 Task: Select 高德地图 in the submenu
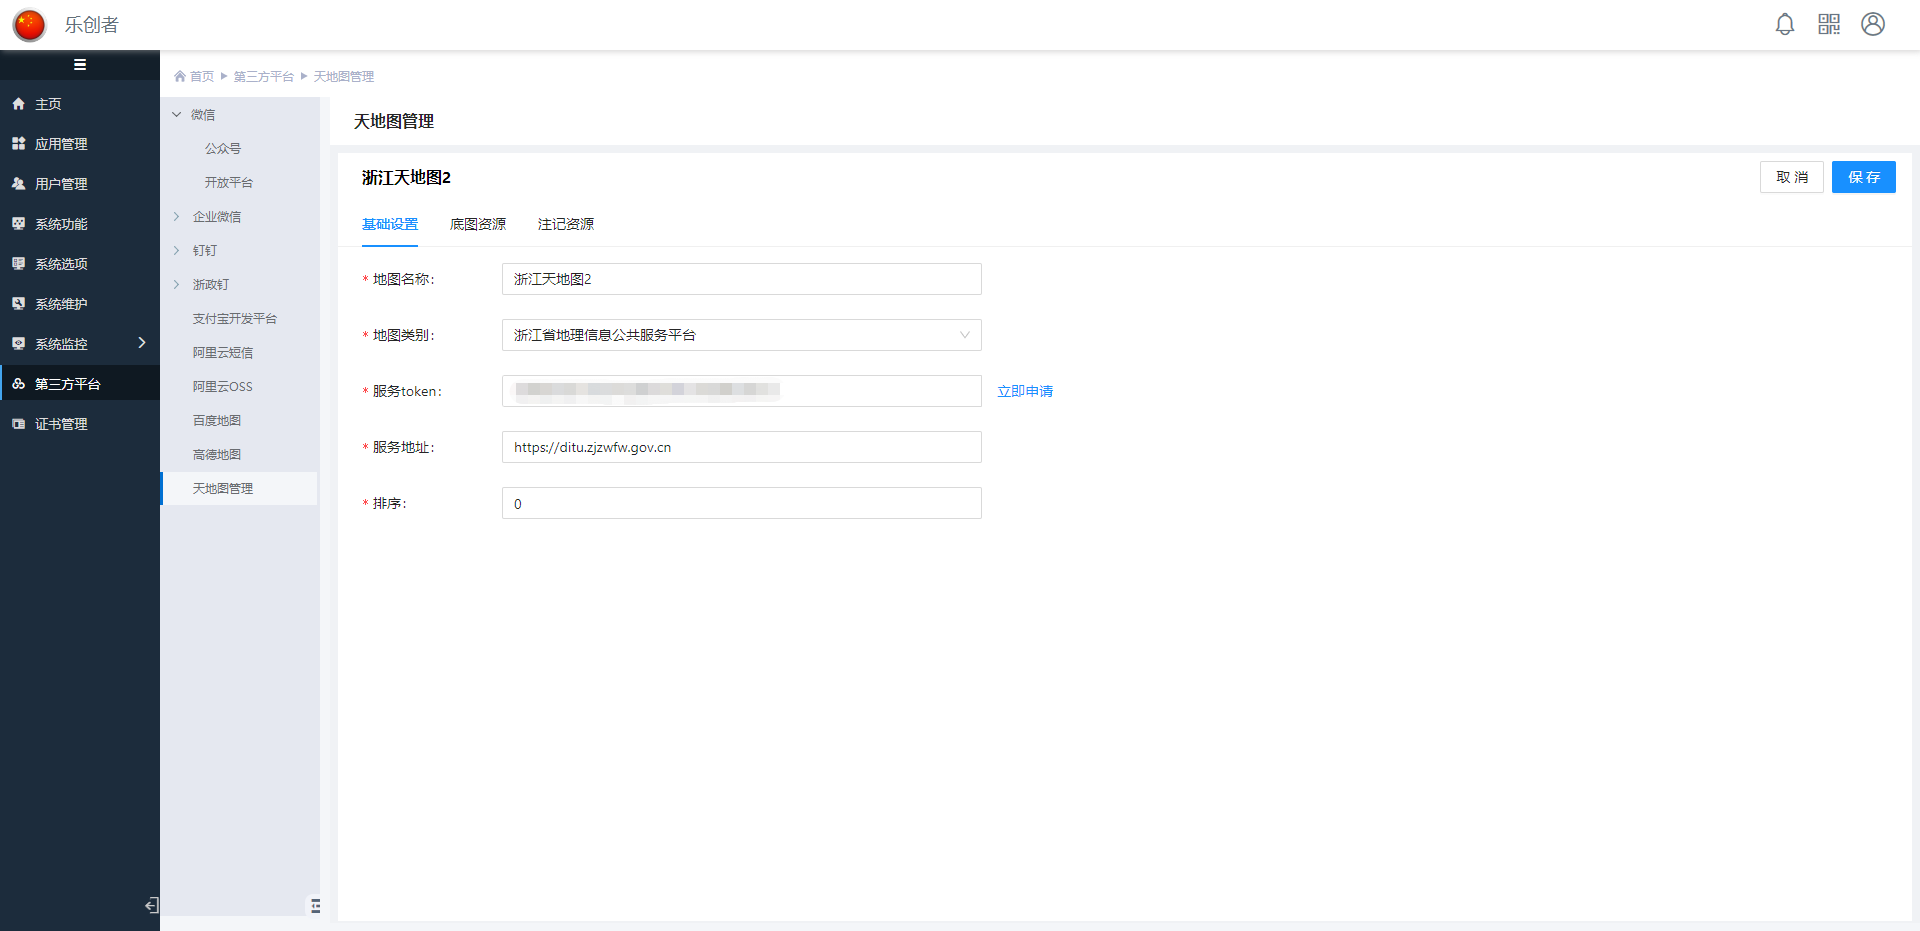click(217, 455)
